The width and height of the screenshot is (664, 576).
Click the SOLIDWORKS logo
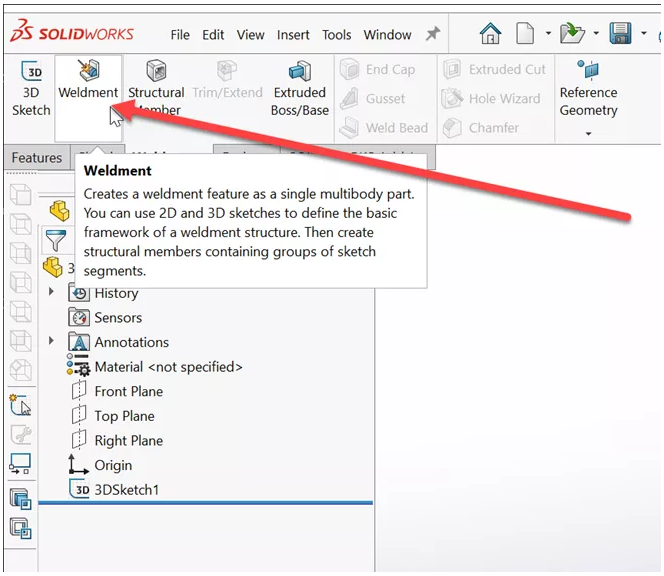[72, 30]
